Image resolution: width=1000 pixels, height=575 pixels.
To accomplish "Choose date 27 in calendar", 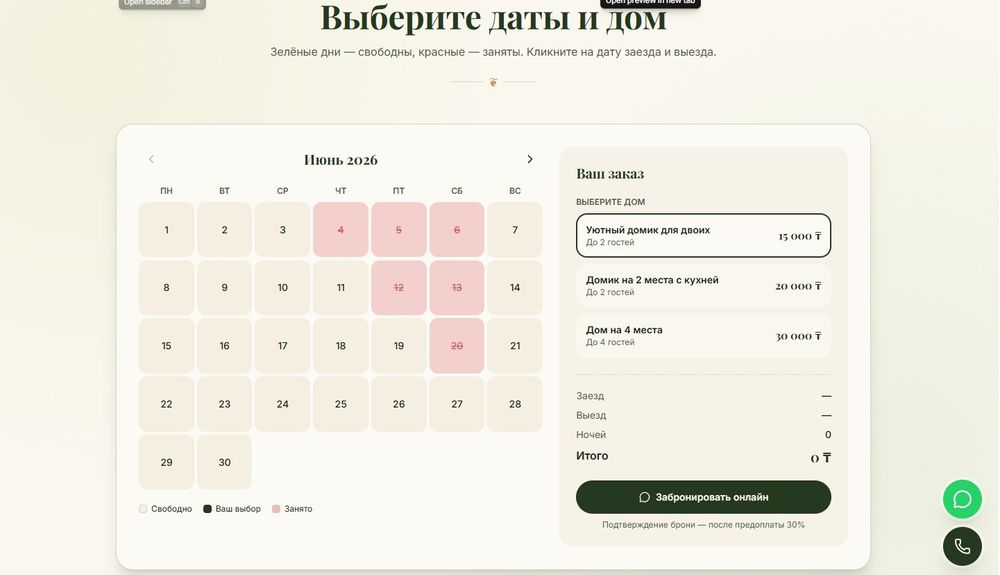I will [x=457, y=404].
